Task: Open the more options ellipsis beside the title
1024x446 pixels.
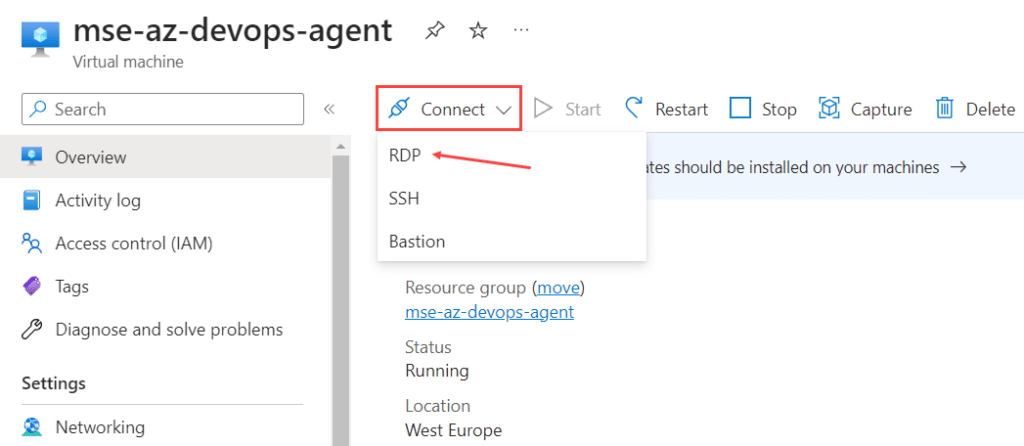Action: pos(521,30)
